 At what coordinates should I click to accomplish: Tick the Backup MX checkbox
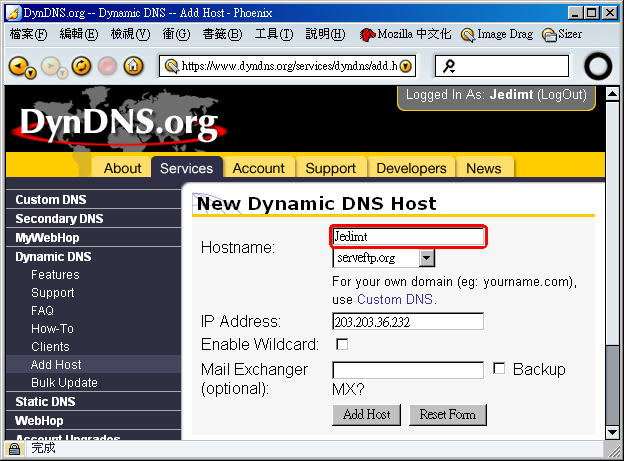click(x=499, y=368)
